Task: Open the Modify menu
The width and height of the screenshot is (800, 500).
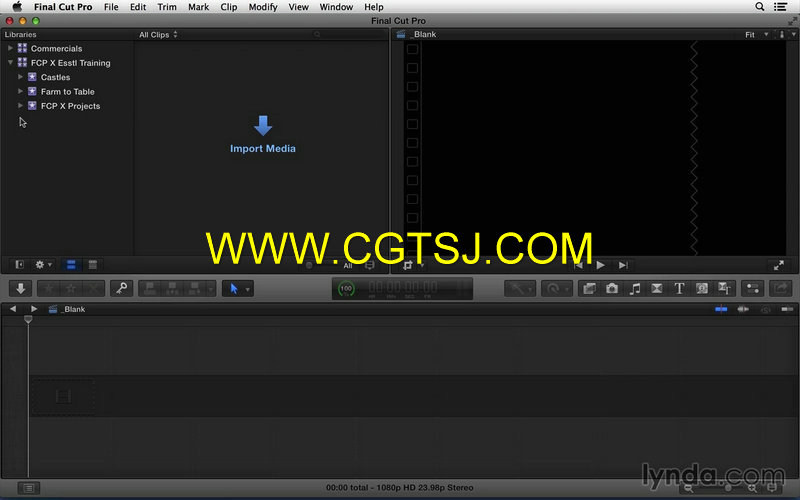Action: pos(263,7)
